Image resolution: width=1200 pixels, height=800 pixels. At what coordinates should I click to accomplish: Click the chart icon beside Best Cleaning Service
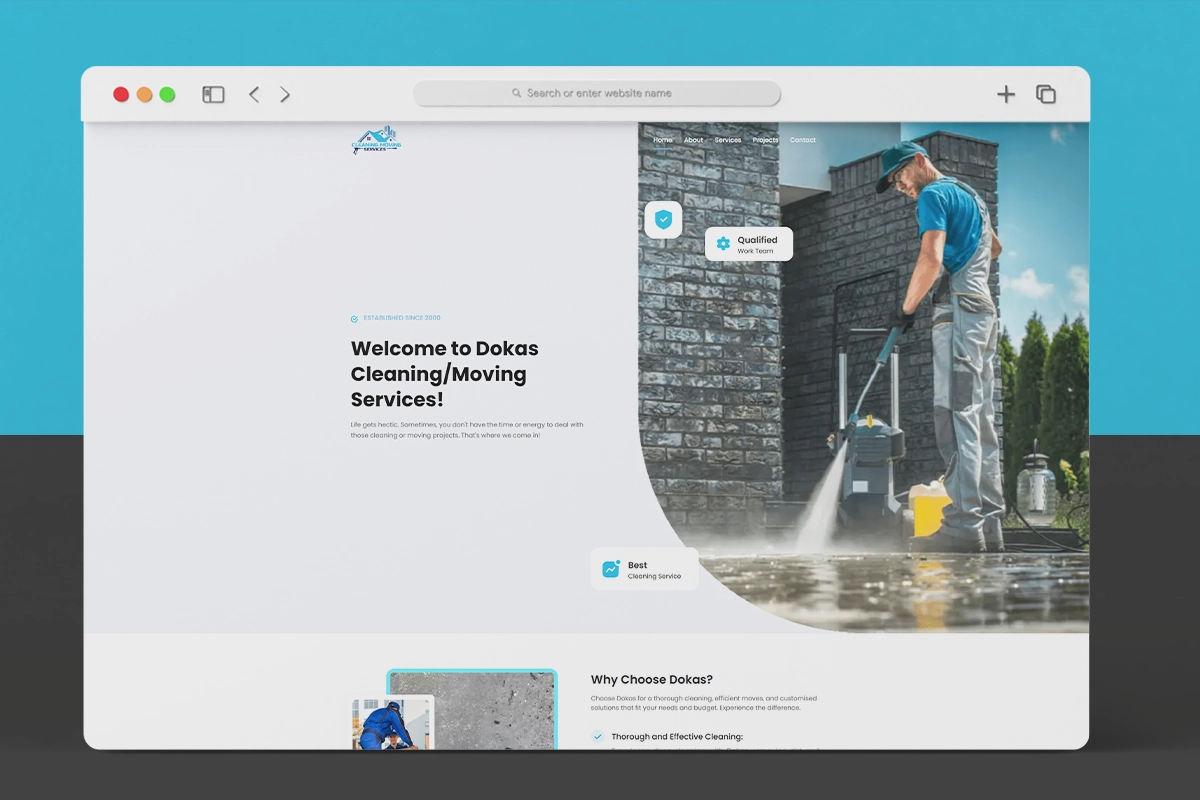(x=611, y=569)
